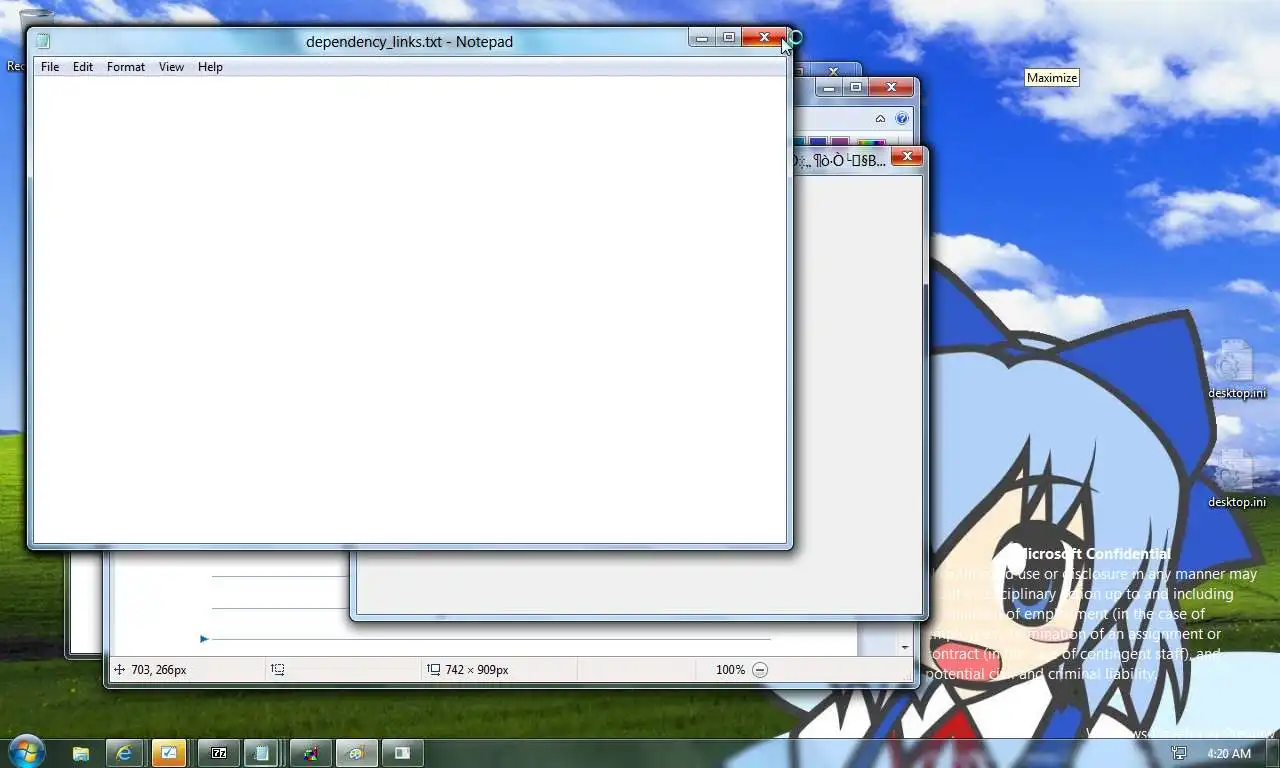Image resolution: width=1280 pixels, height=768 pixels.
Task: Minimize the dependency_links.txt Notepad window
Action: [x=702, y=38]
